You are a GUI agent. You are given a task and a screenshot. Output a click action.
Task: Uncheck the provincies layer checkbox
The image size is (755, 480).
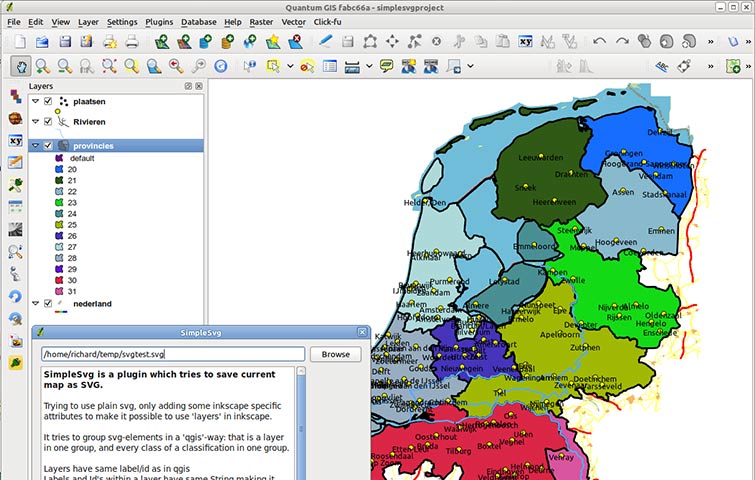point(48,145)
